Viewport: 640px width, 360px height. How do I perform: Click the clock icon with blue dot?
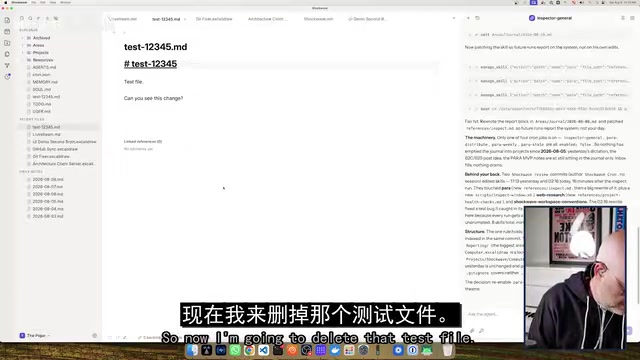pyautogui.click(x=7, y=77)
